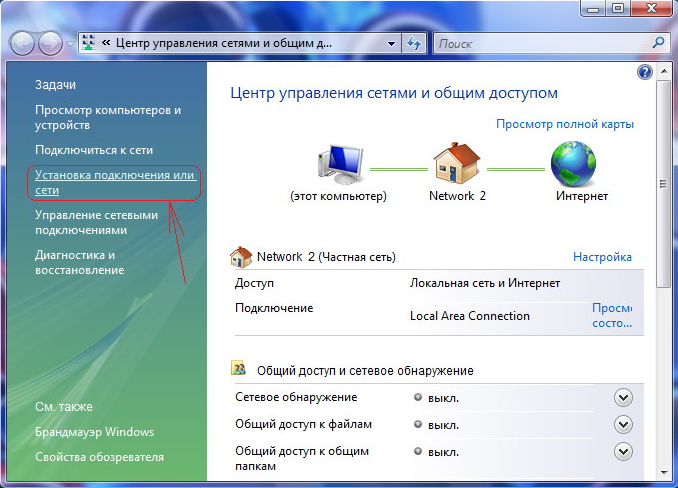Screen dimensions: 678x488
Task: Click the status indicator for Общий доступ к файлам
Action: pyautogui.click(x=418, y=424)
